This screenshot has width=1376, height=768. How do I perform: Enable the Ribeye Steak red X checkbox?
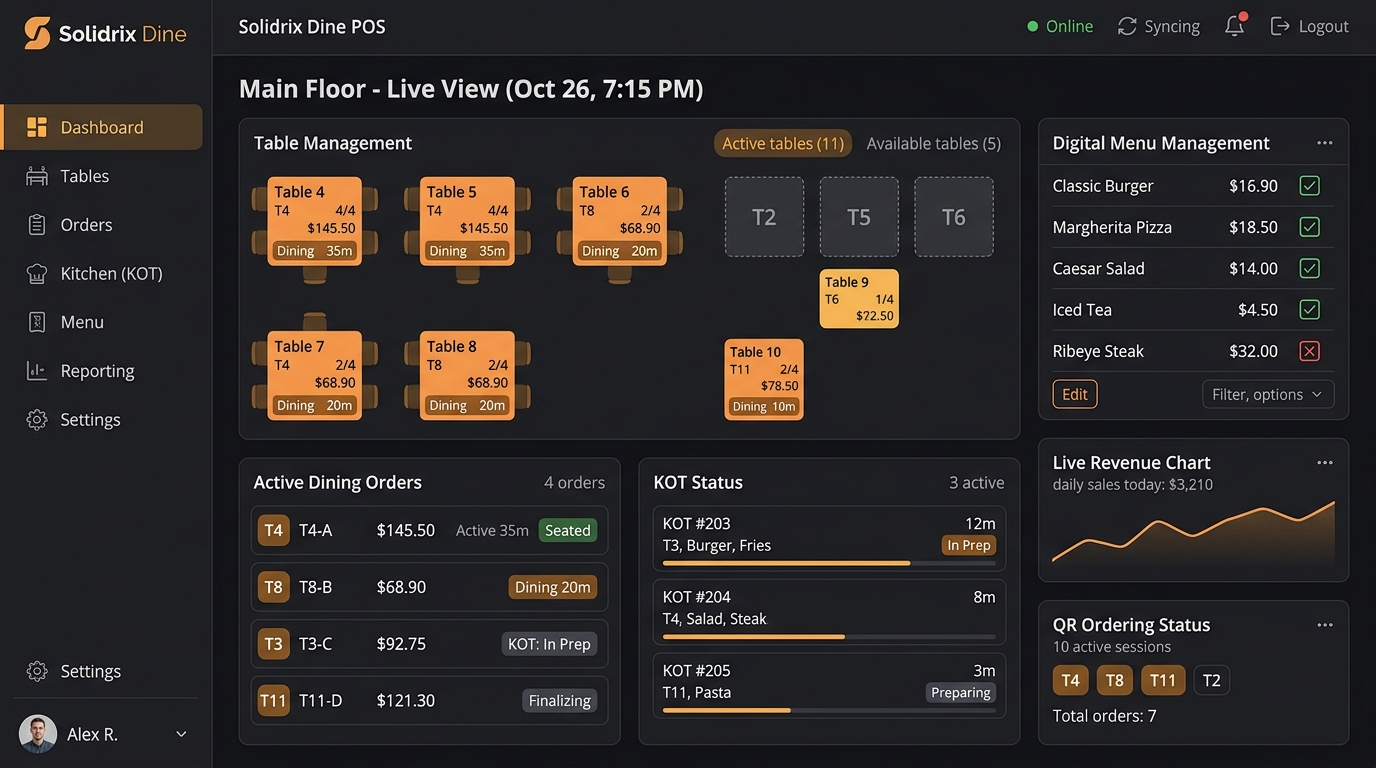point(1310,351)
